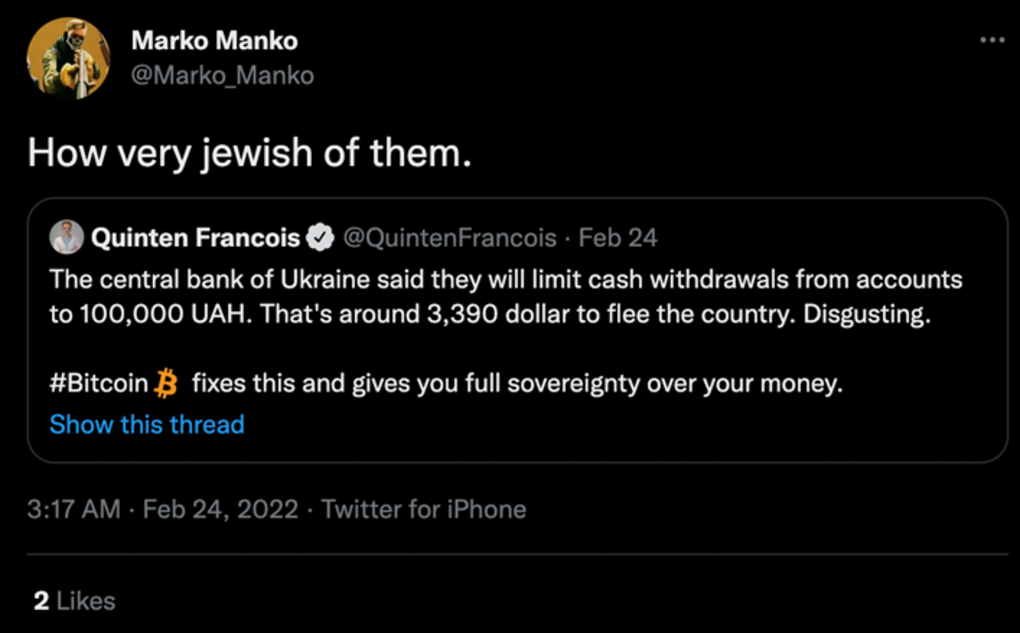Click Quinten Francois's small avatar
This screenshot has height=633, width=1020.
tap(67, 237)
